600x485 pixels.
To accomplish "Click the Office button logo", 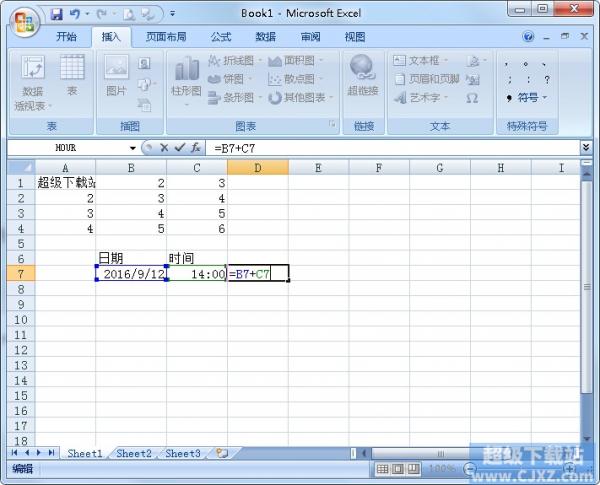I will pyautogui.click(x=23, y=19).
